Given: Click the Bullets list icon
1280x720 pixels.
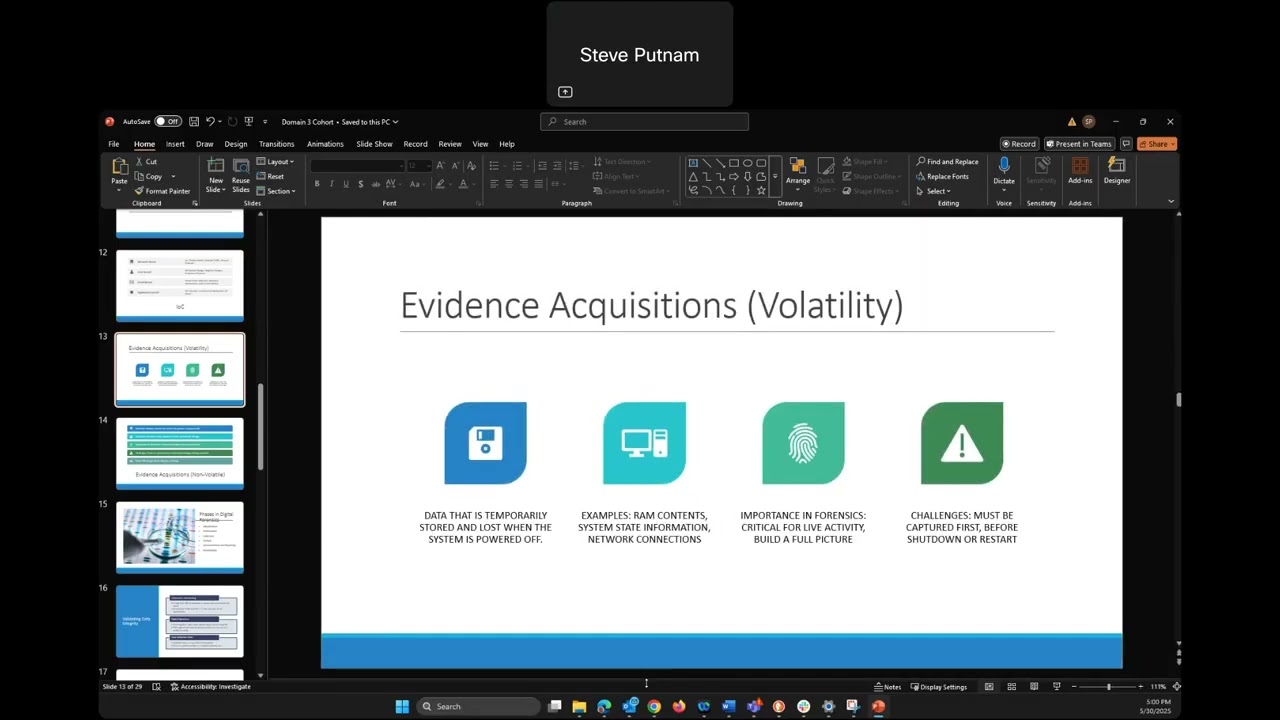Looking at the screenshot, I should [x=494, y=166].
